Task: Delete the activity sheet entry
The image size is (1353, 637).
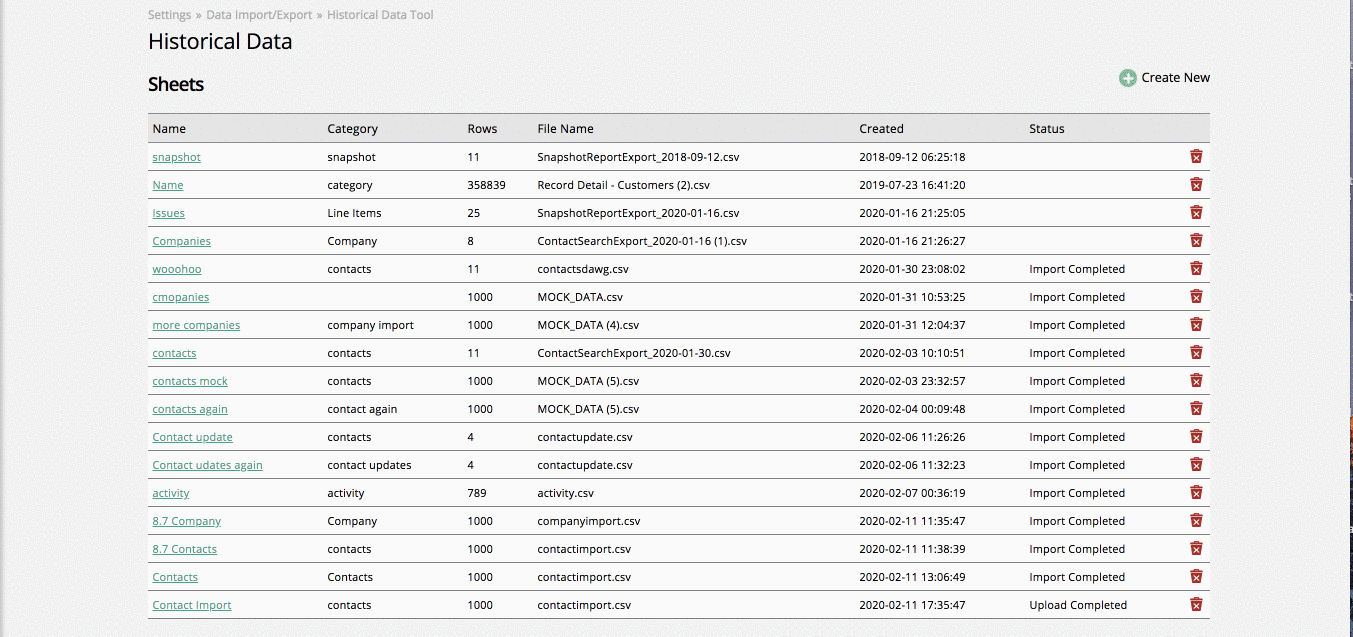Action: pyautogui.click(x=1196, y=493)
